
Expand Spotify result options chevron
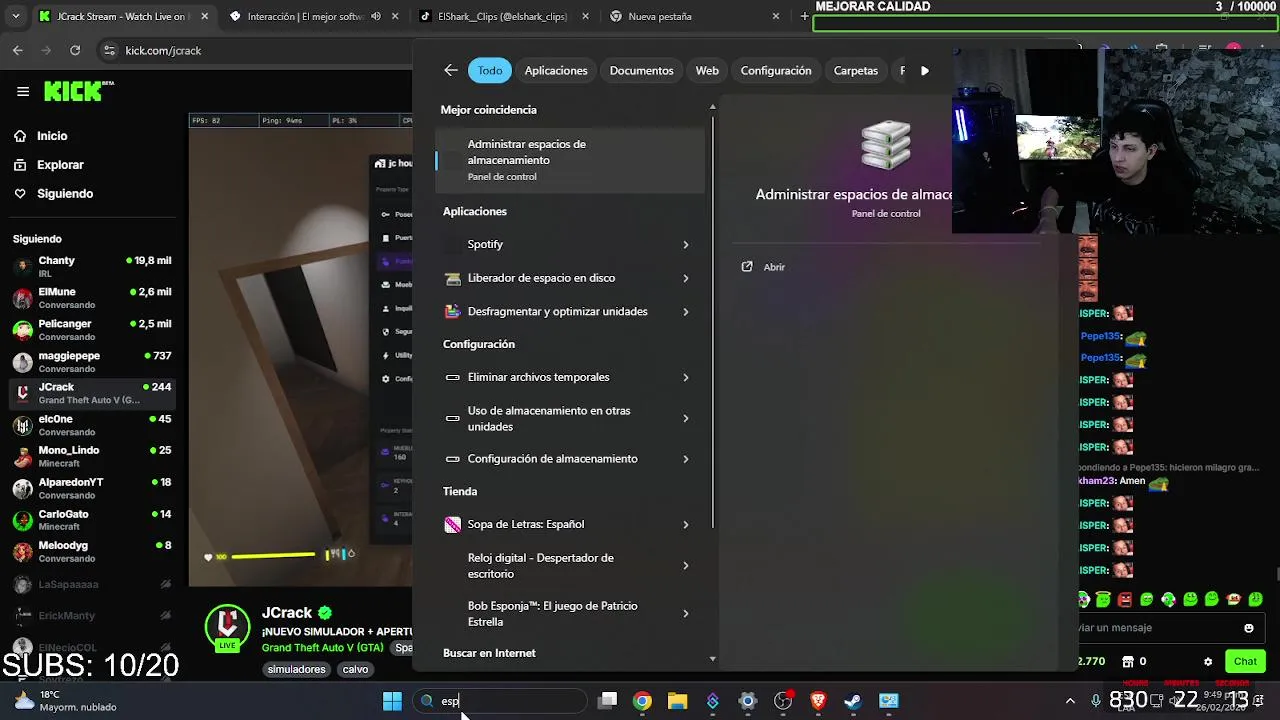pyautogui.click(x=686, y=244)
